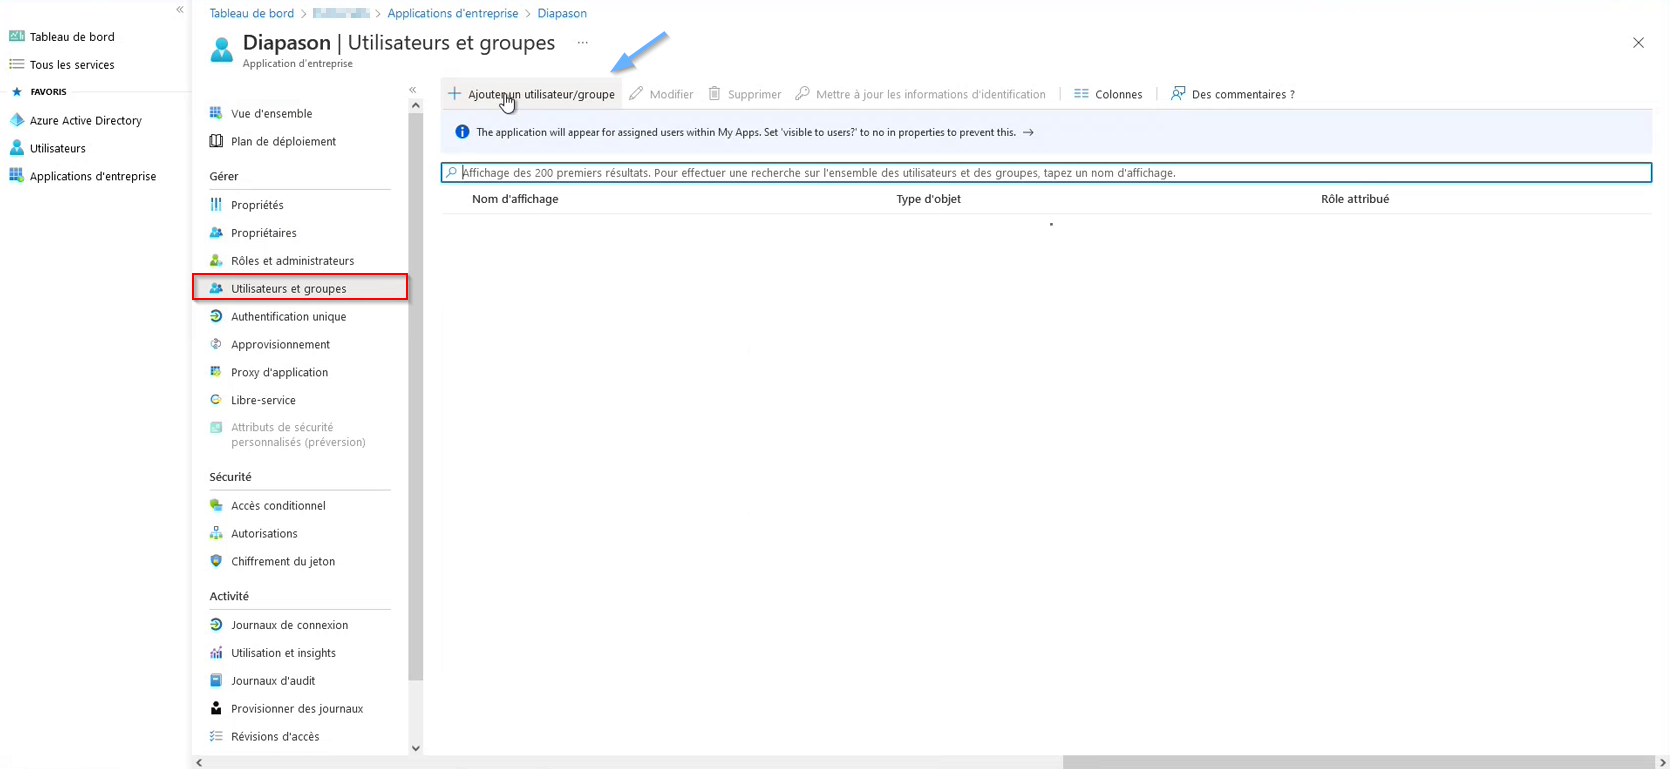Open Authentification unique menu item
Viewport: 1670px width, 769px height.
click(x=288, y=317)
